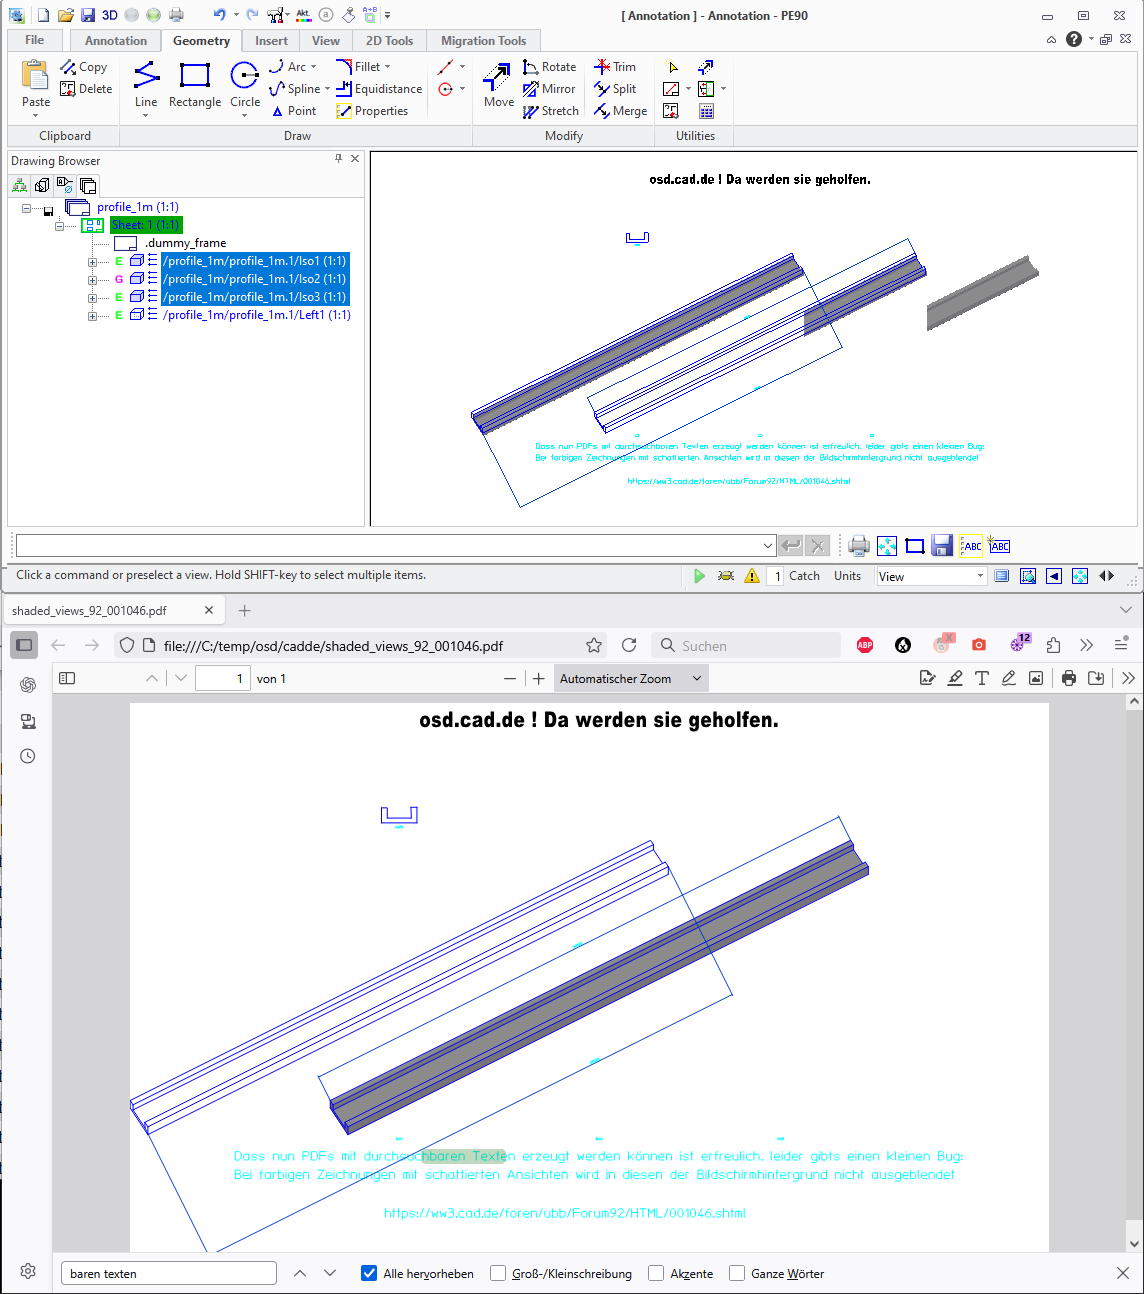This screenshot has width=1144, height=1294.
Task: Click the Firefox address bar URL
Action: (x=333, y=646)
